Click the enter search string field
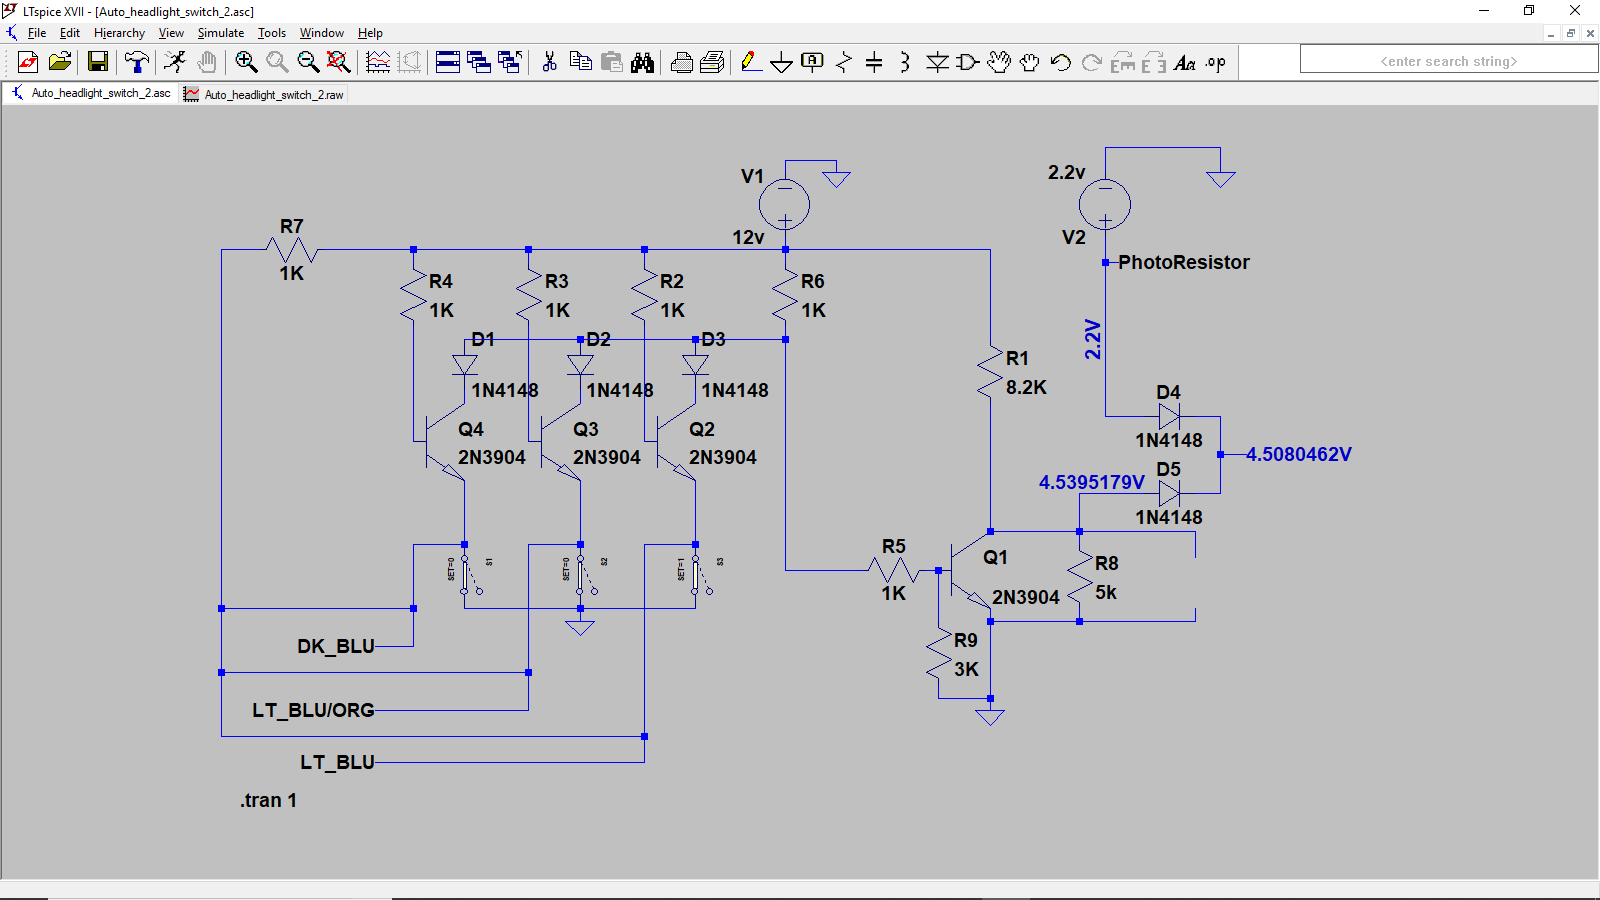 [x=1448, y=61]
